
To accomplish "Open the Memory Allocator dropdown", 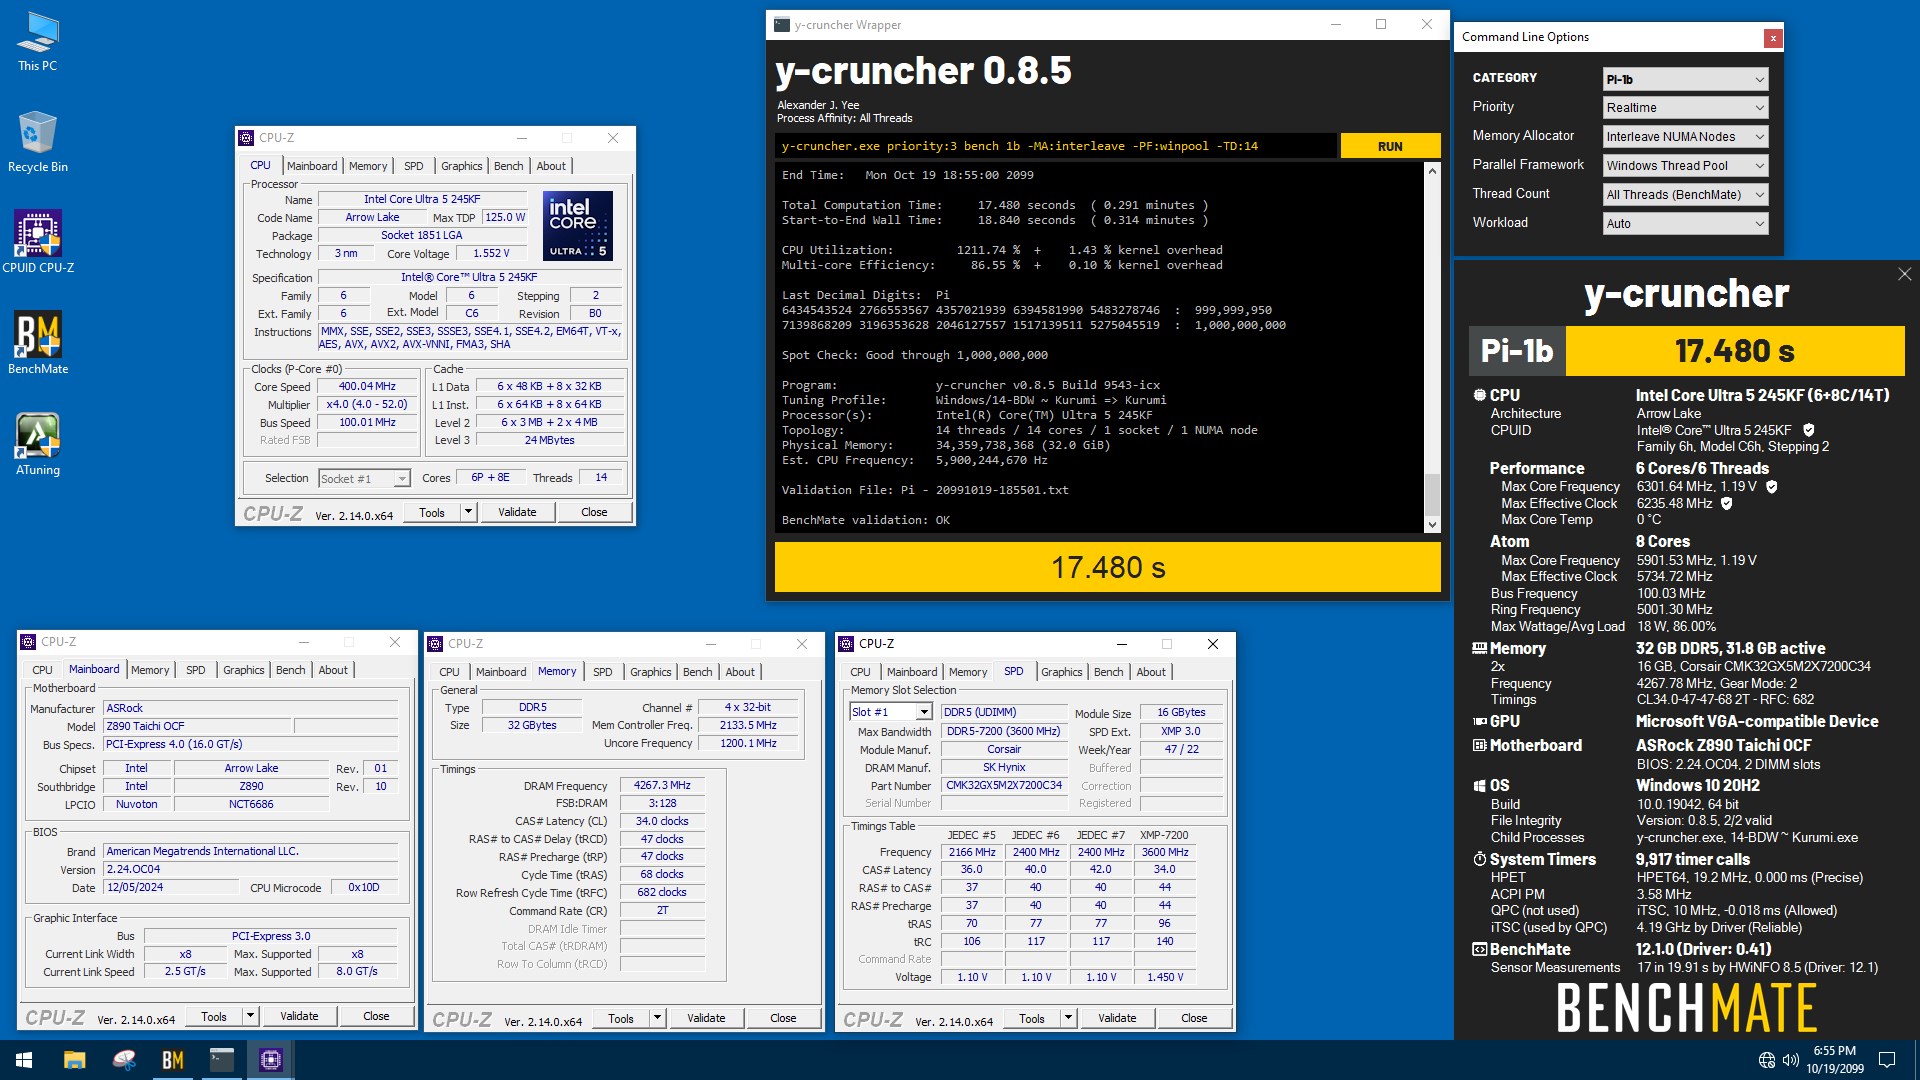I will pos(1685,137).
